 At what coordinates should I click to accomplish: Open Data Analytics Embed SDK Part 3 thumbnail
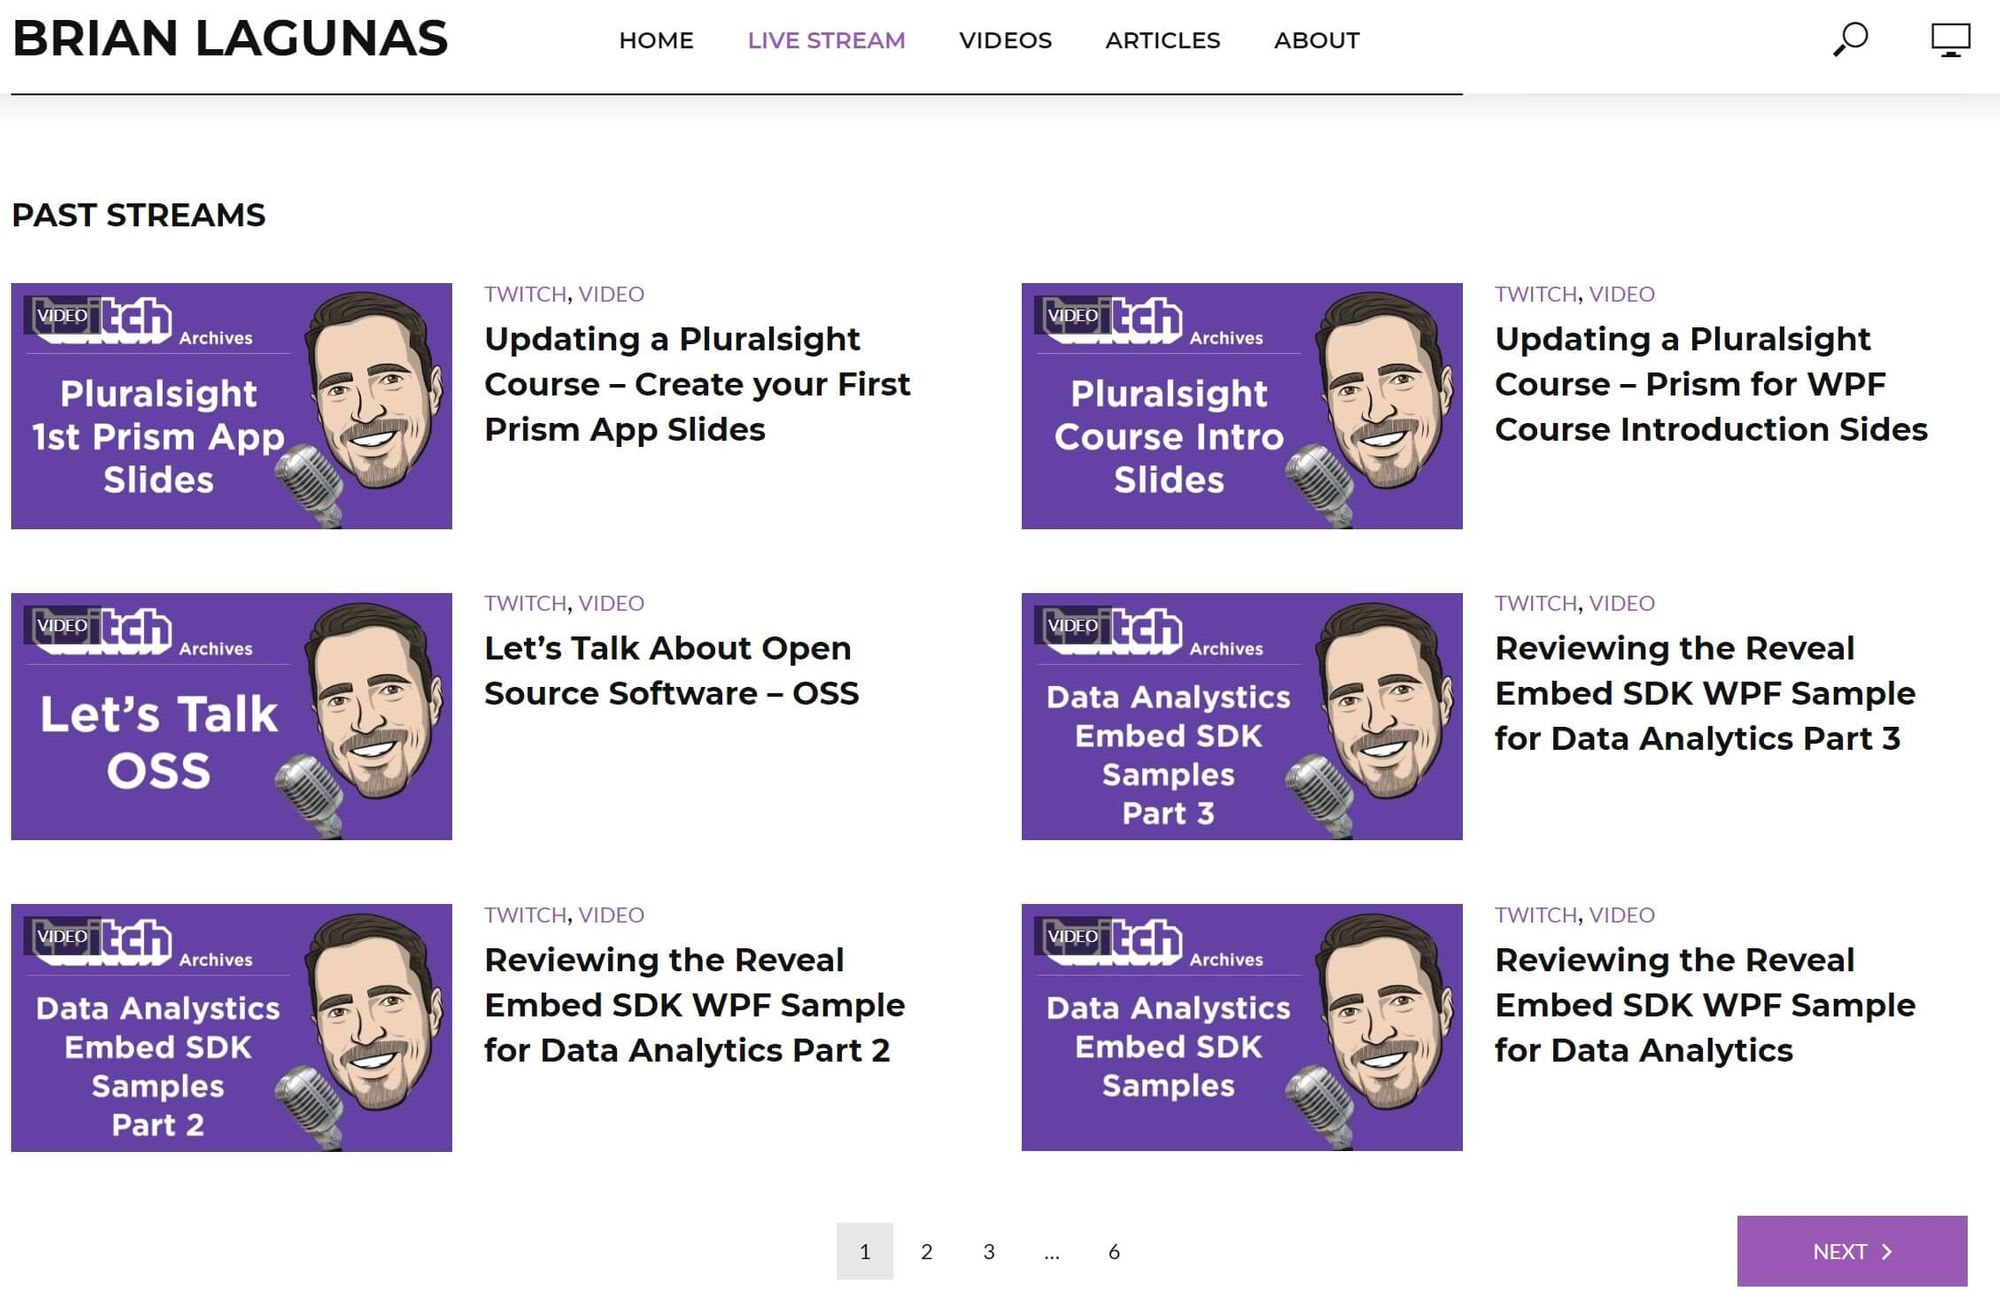click(1241, 716)
